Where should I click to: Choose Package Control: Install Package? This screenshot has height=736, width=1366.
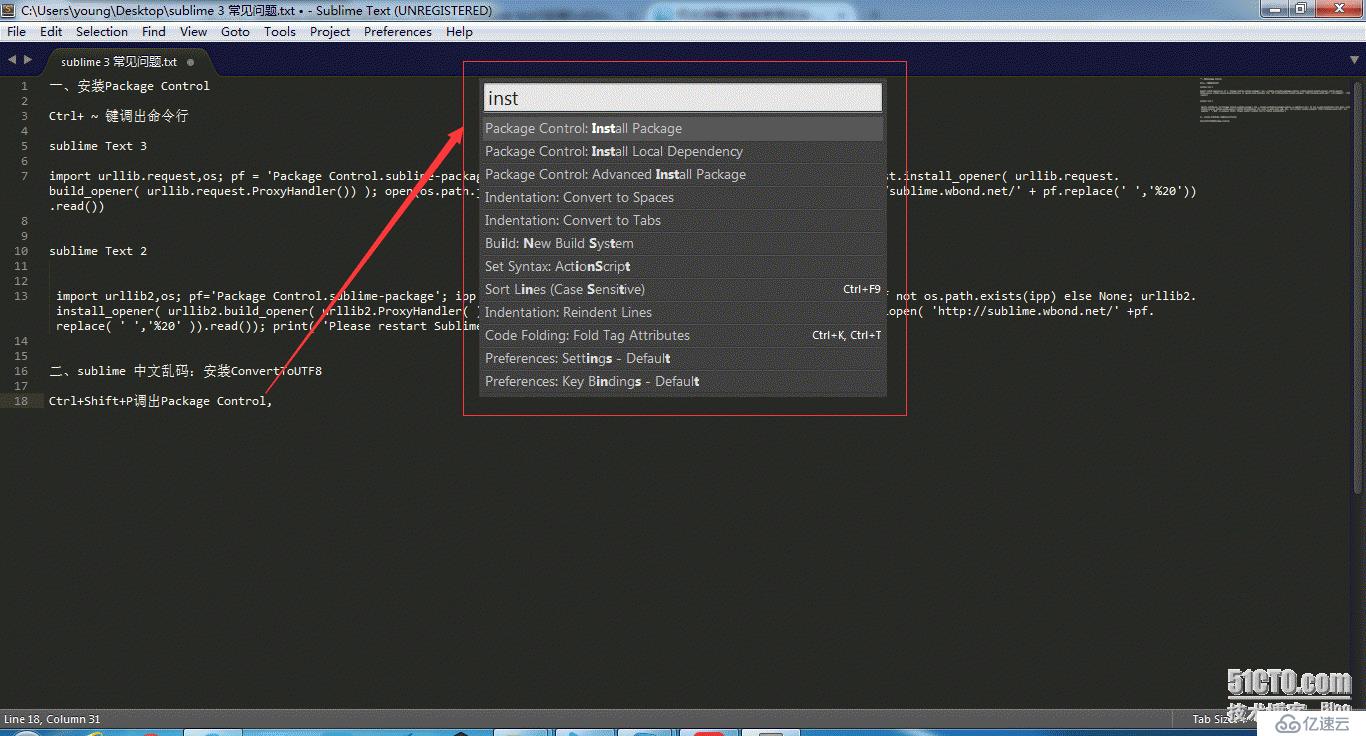(683, 128)
